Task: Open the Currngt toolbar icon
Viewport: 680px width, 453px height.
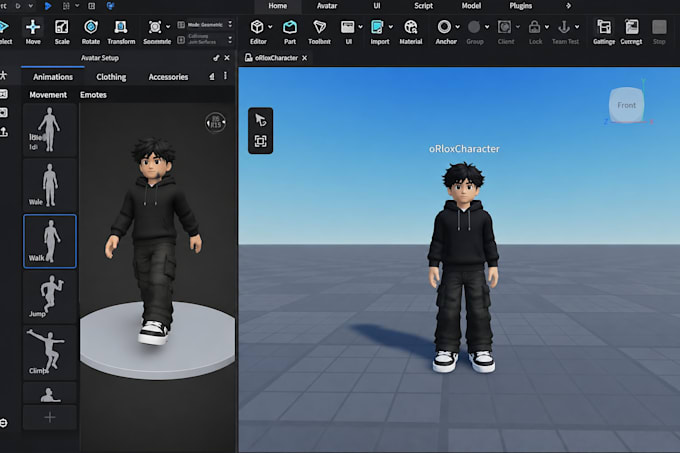Action: pos(631,27)
